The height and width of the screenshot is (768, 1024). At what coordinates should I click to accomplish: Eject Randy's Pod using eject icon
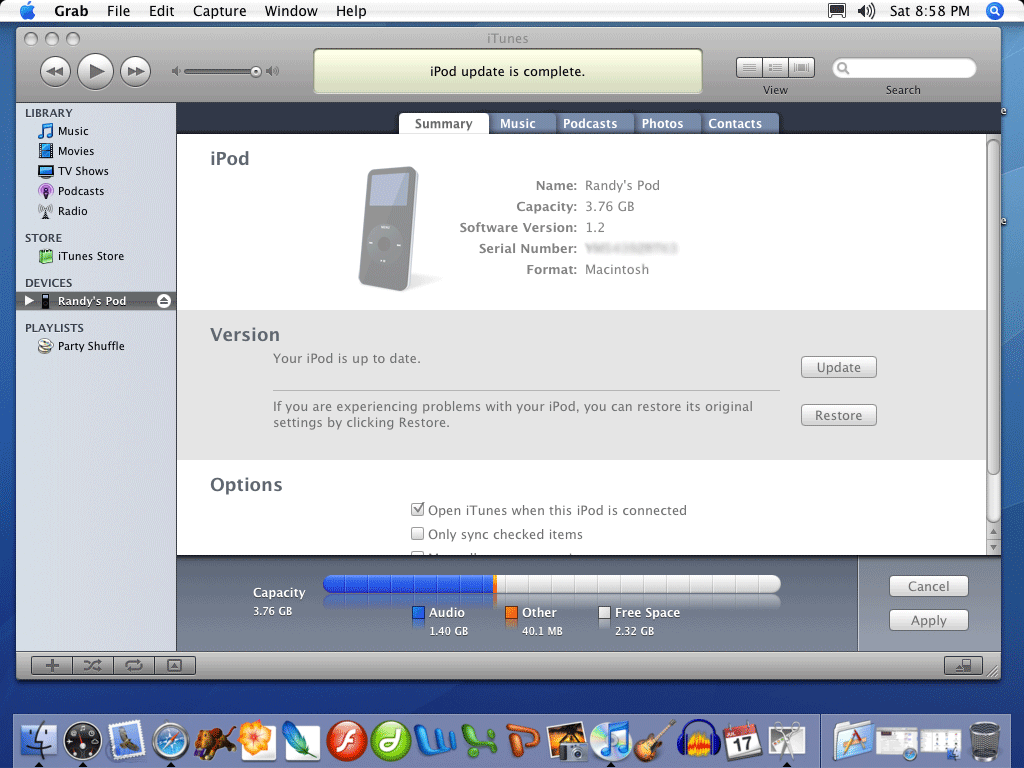point(164,301)
